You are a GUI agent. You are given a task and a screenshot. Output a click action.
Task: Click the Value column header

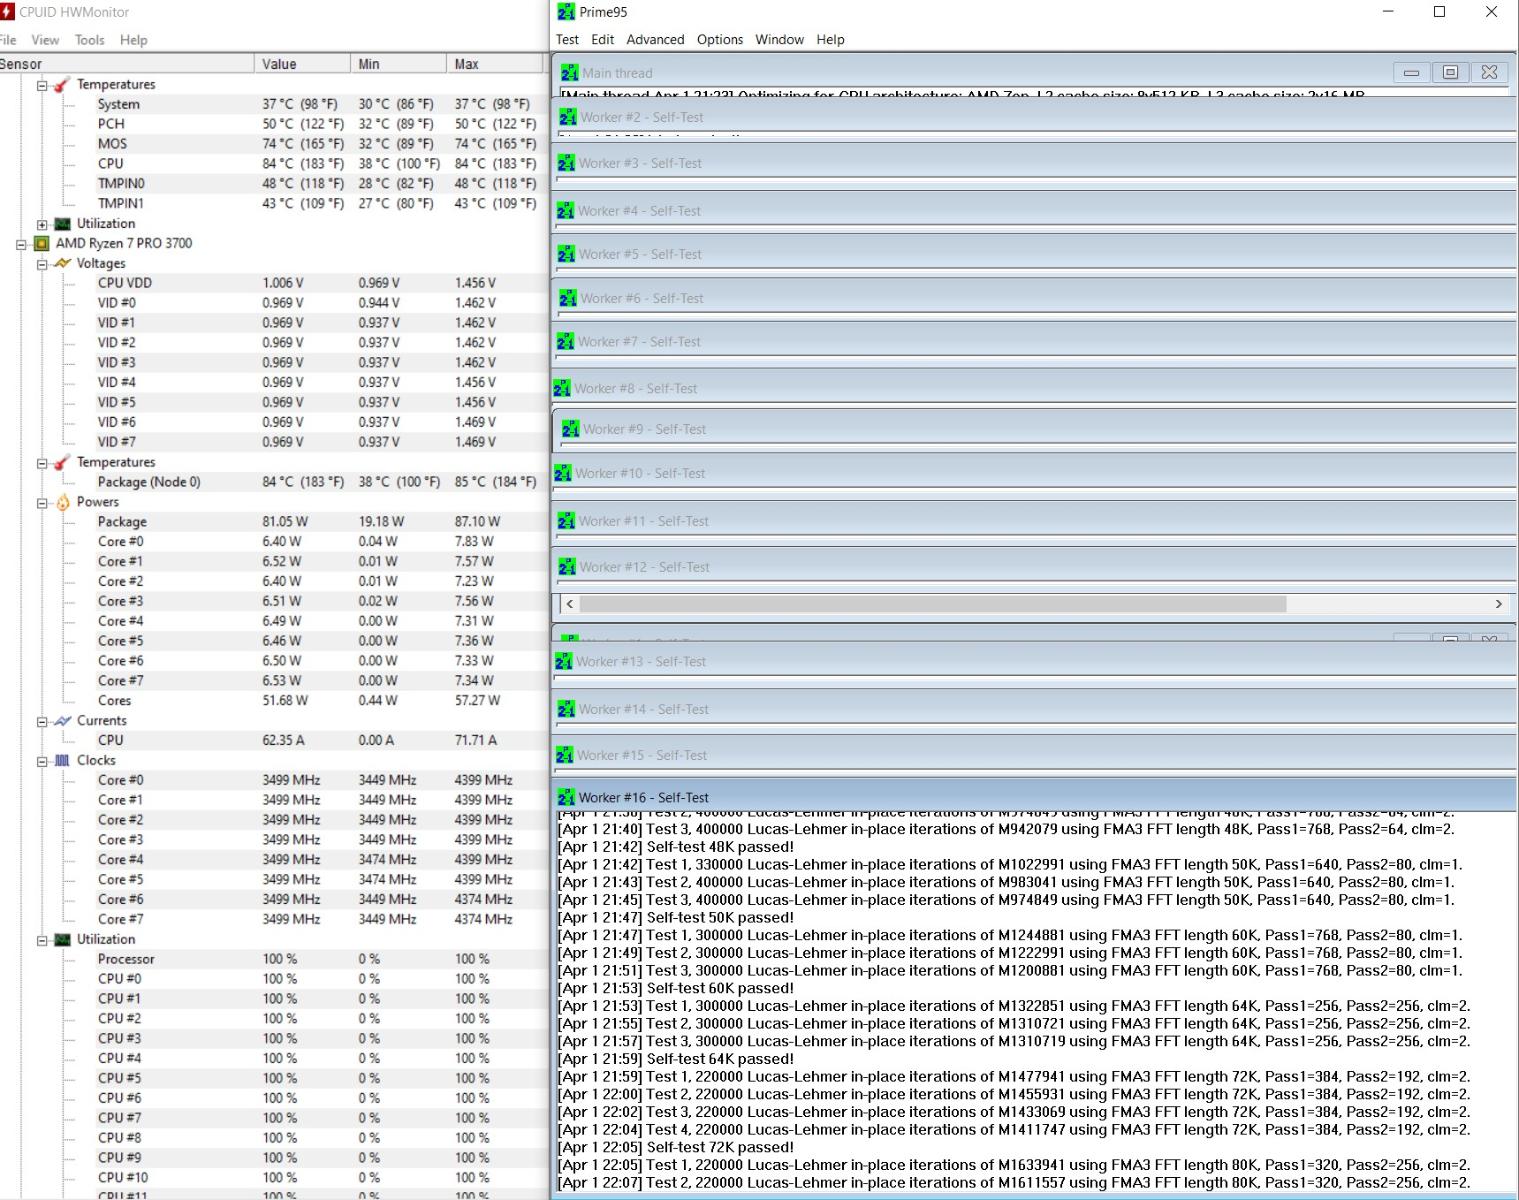point(302,64)
